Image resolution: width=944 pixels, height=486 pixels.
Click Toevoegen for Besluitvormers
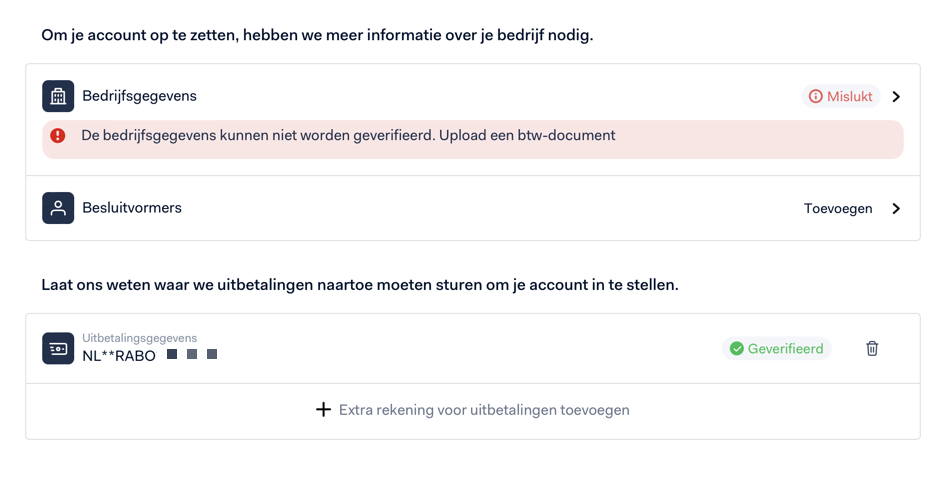click(x=838, y=208)
